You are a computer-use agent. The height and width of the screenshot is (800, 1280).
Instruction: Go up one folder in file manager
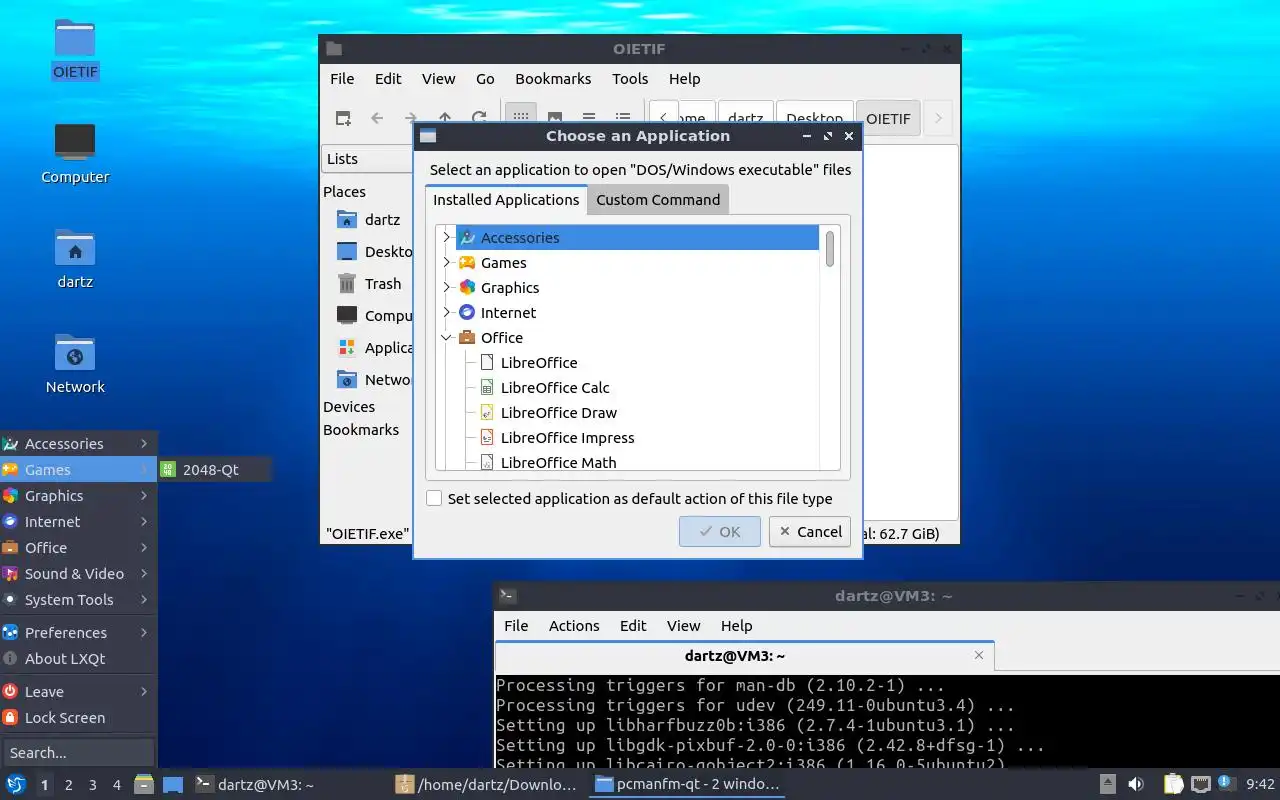coord(445,118)
